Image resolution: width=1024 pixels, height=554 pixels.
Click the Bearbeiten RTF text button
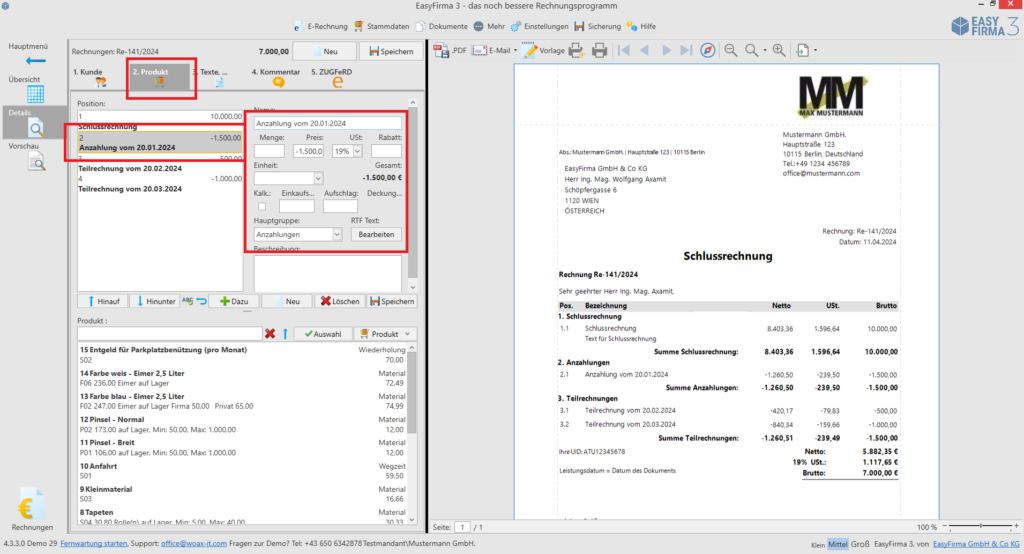(x=375, y=234)
